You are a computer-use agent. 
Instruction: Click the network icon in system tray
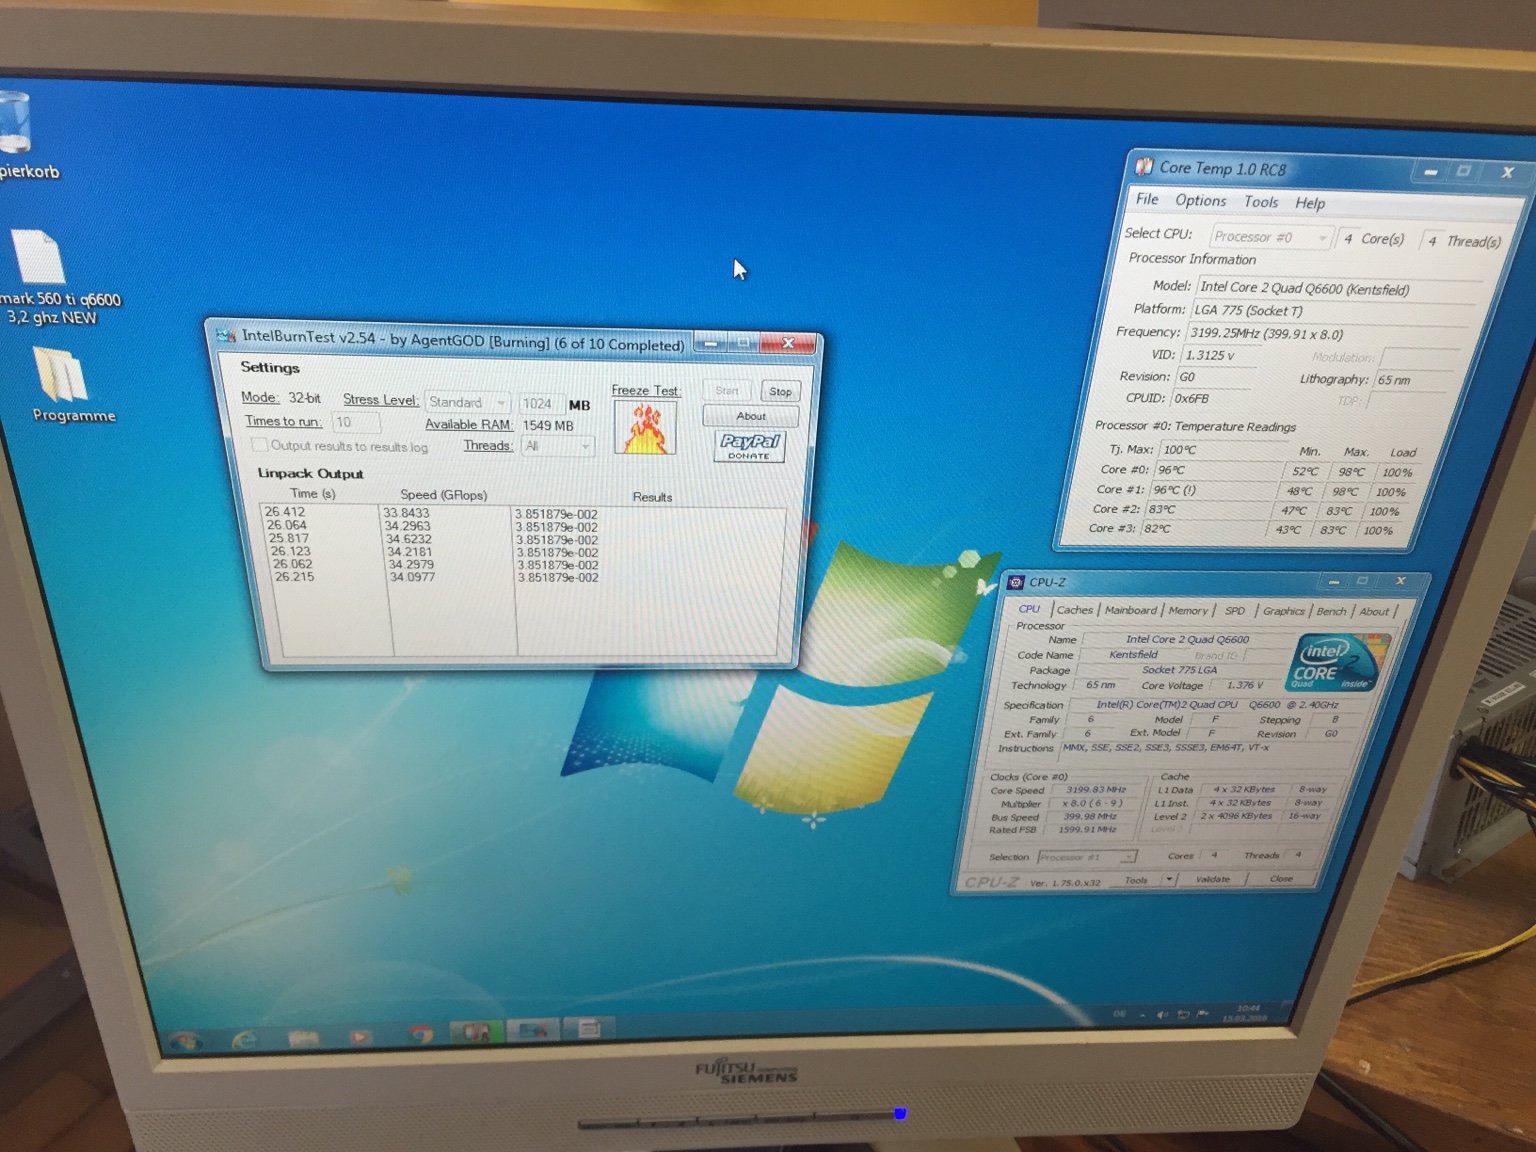[1183, 1015]
